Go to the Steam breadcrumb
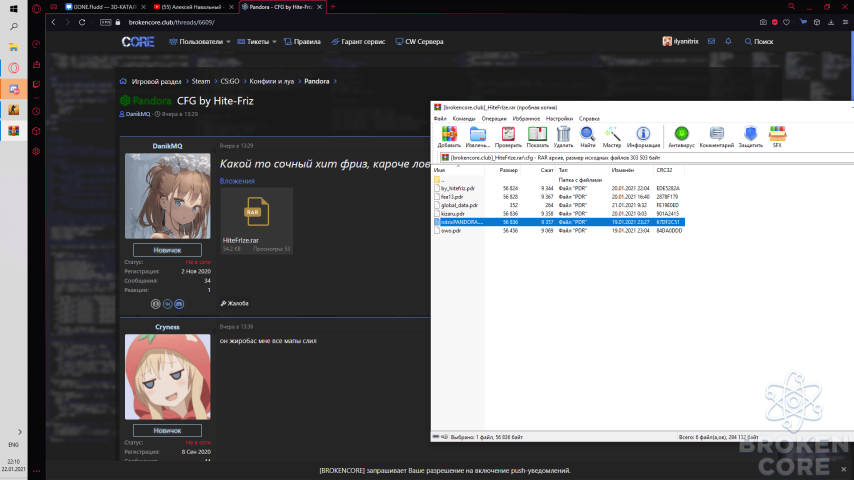 click(x=200, y=81)
